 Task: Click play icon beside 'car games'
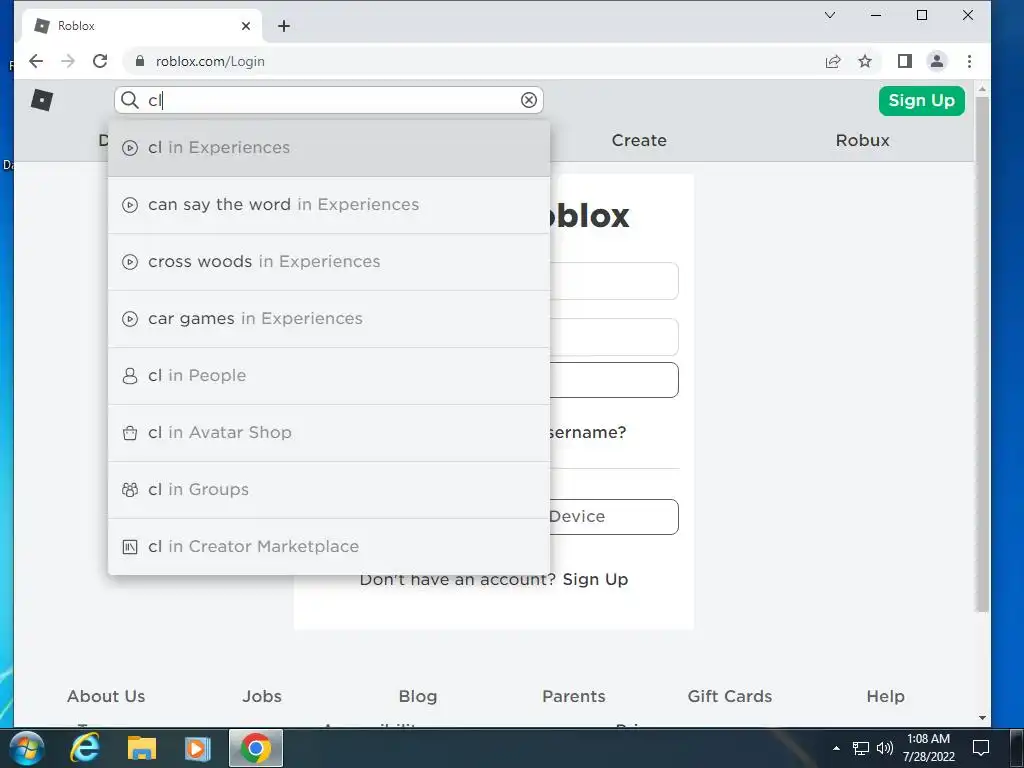click(130, 319)
